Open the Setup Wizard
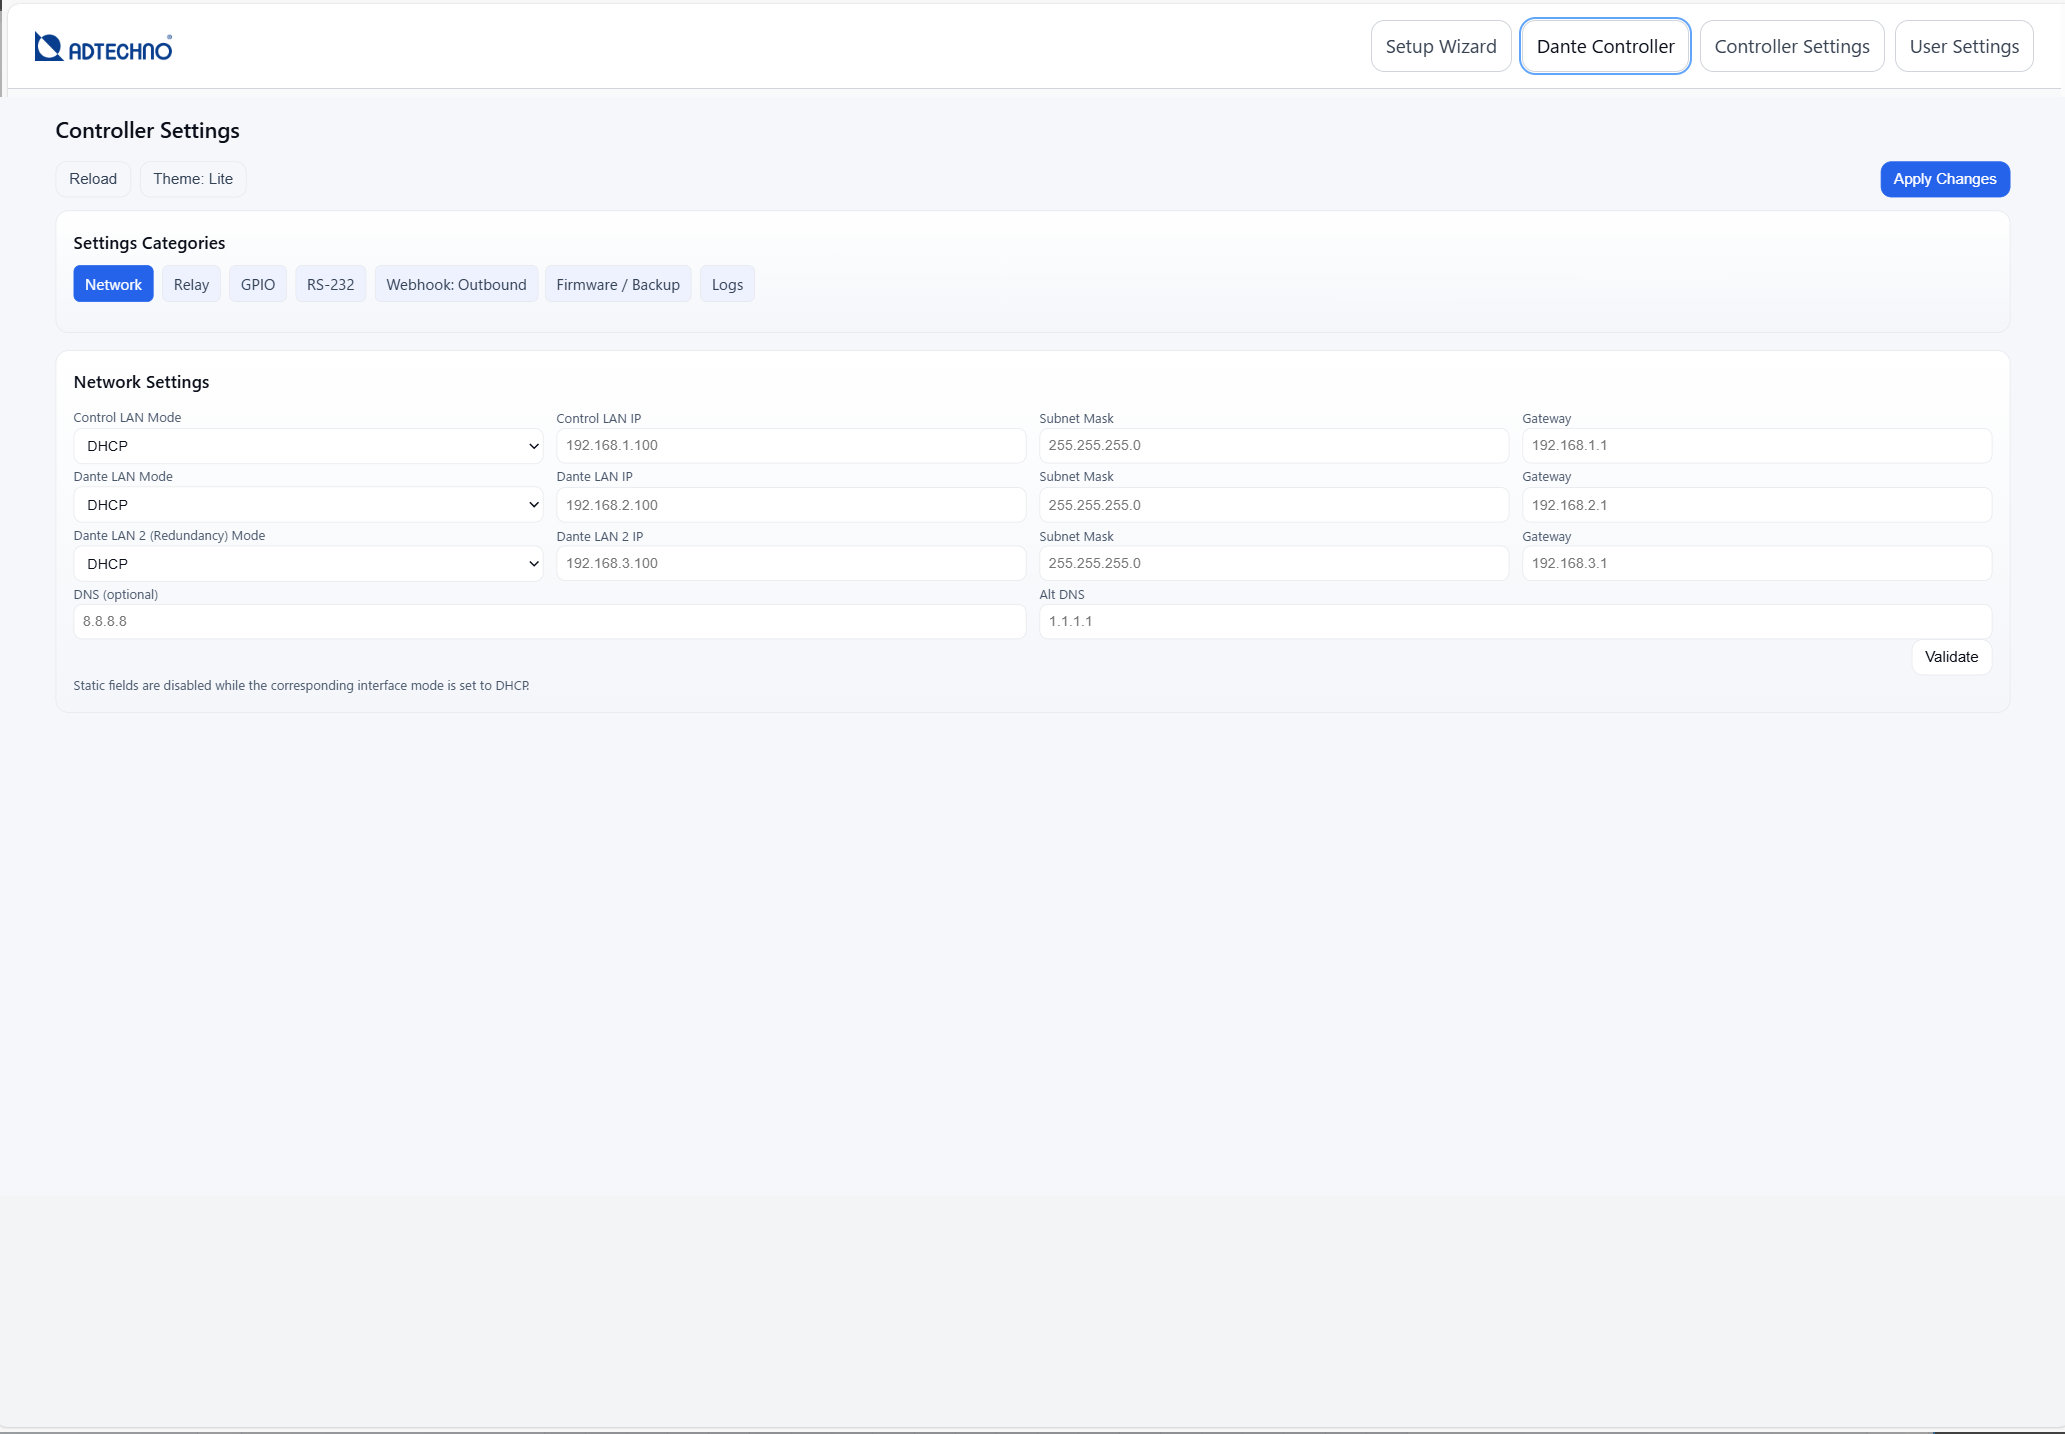 1440,46
